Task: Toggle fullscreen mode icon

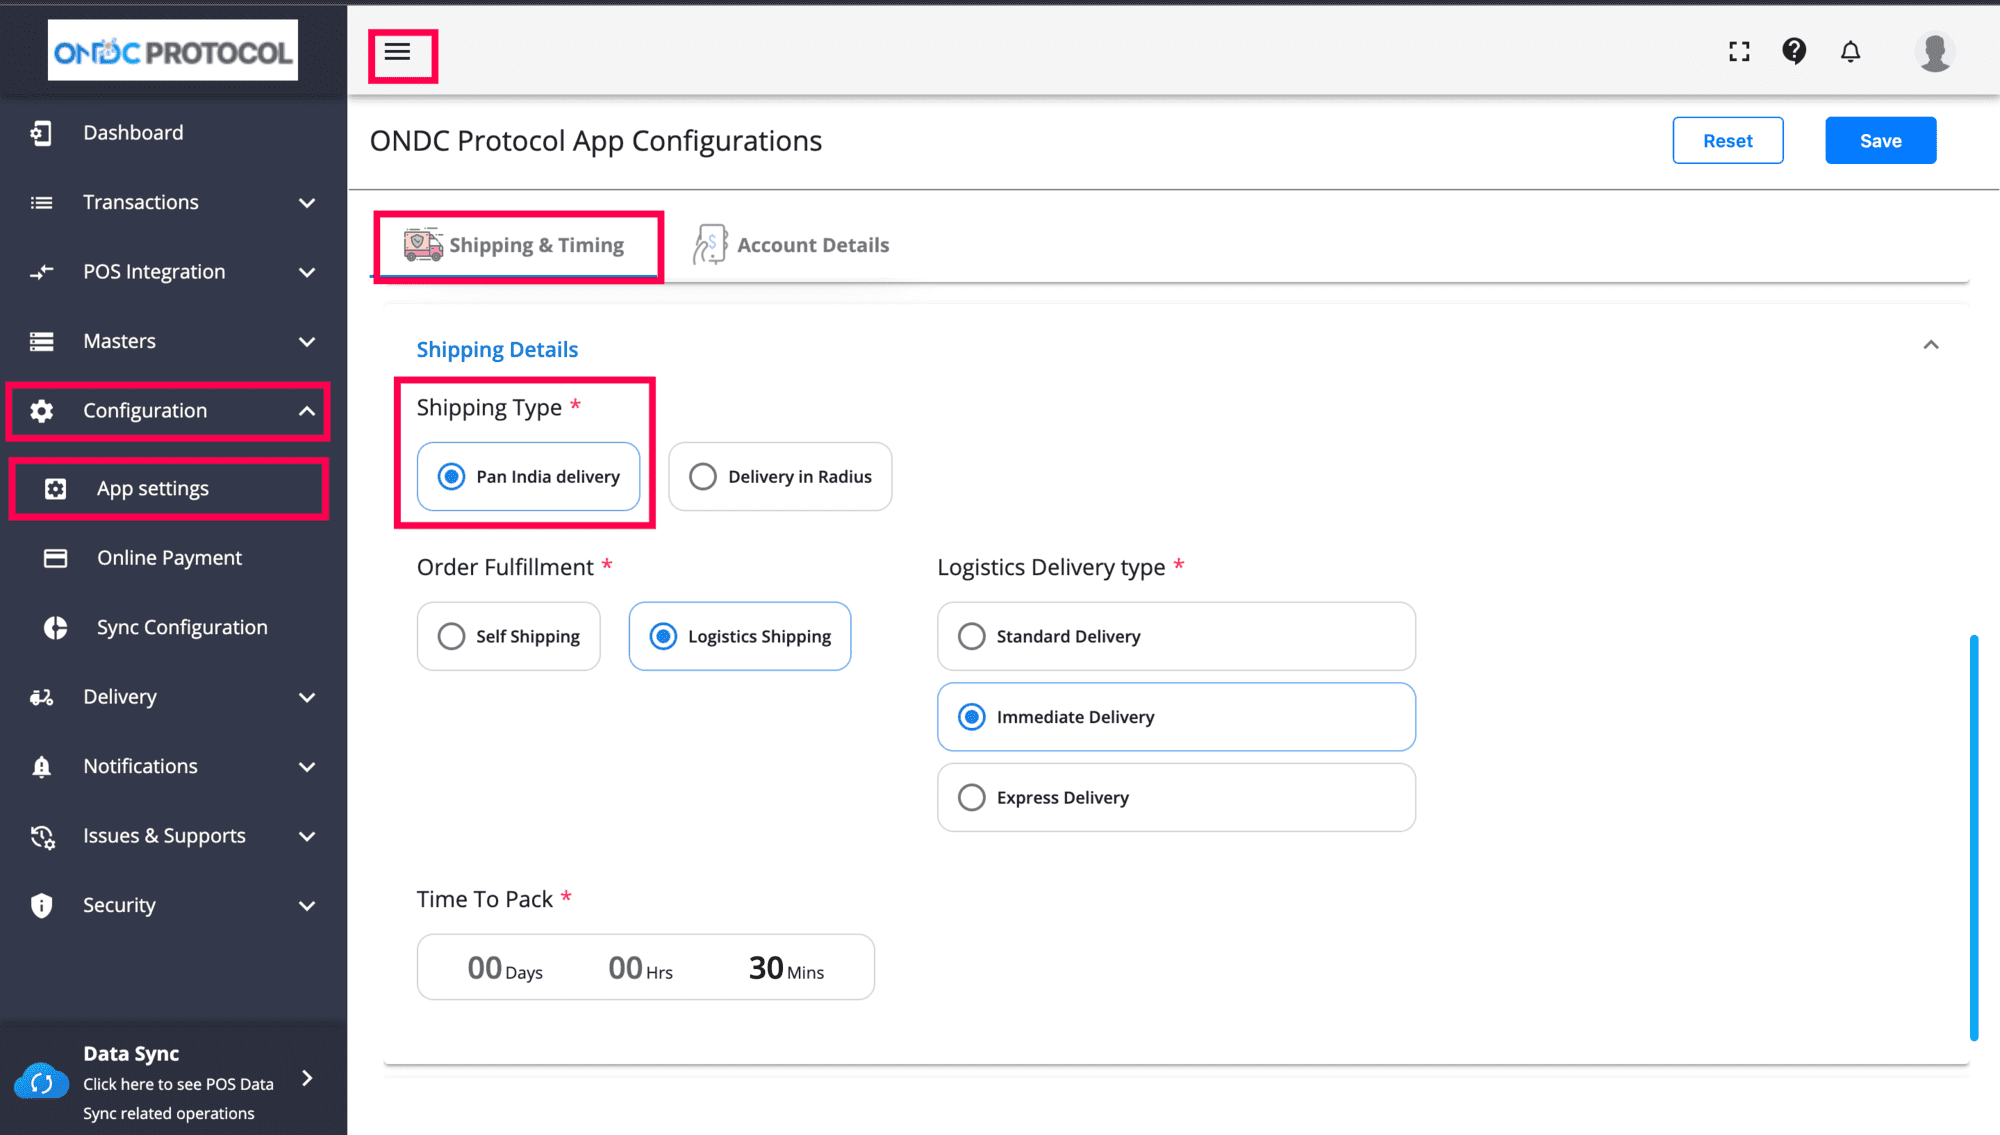Action: coord(1739,52)
